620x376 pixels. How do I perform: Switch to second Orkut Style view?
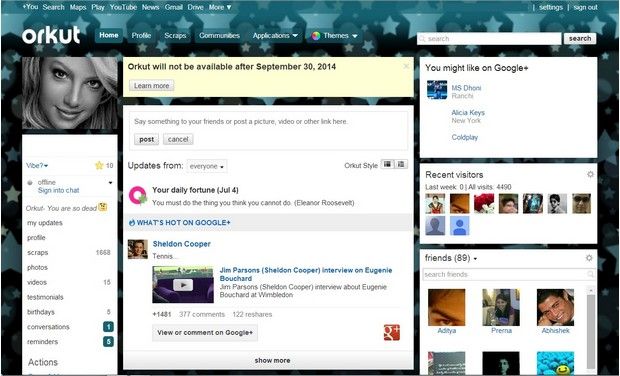tap(401, 164)
